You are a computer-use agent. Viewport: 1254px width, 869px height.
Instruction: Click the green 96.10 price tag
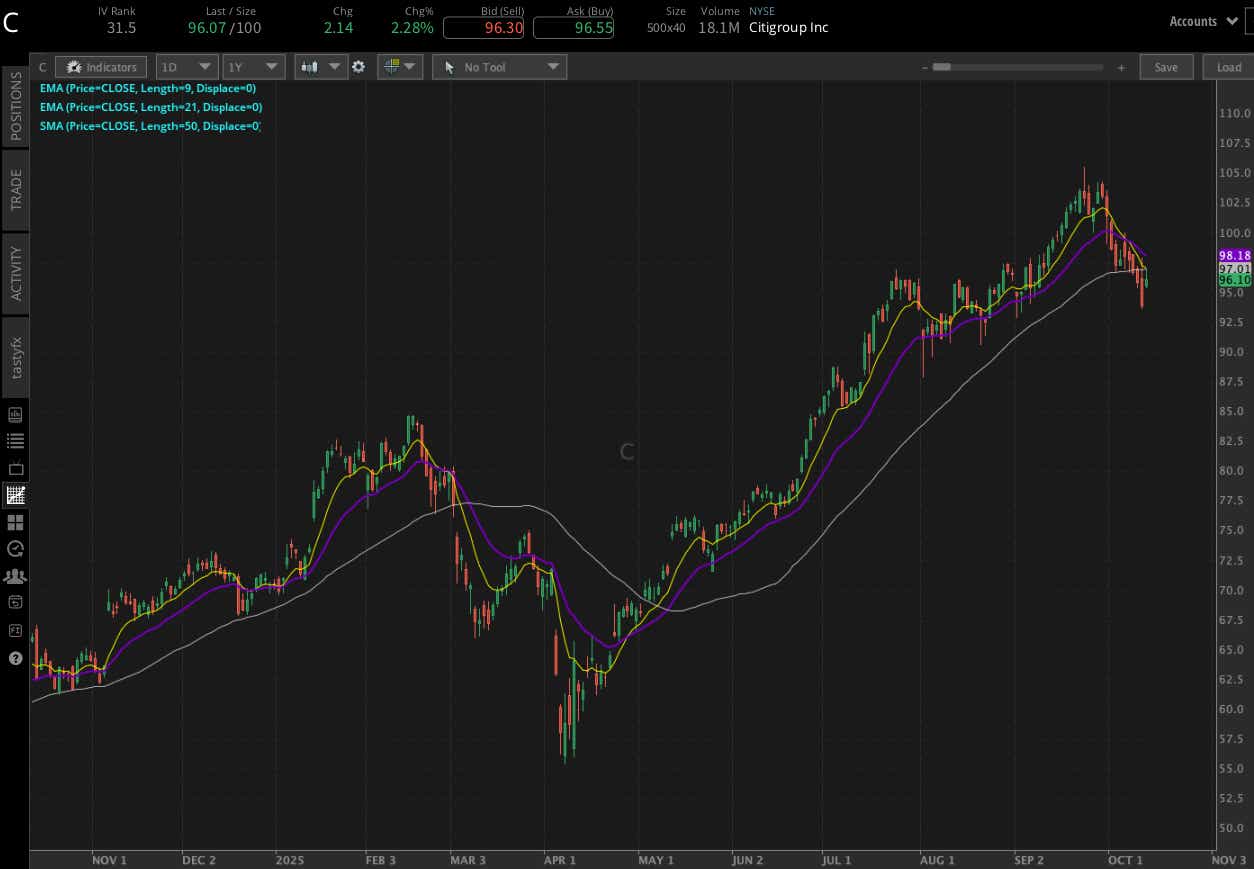tap(1235, 281)
